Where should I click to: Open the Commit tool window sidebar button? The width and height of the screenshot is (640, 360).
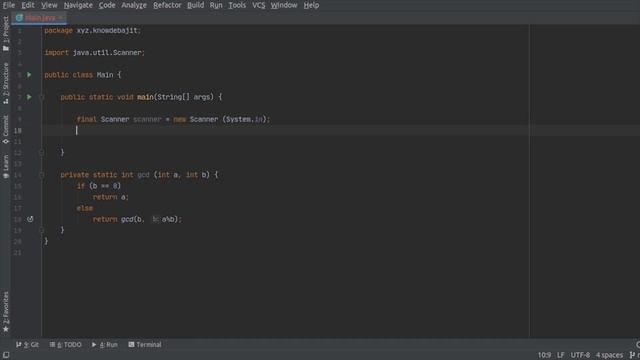click(x=6, y=129)
